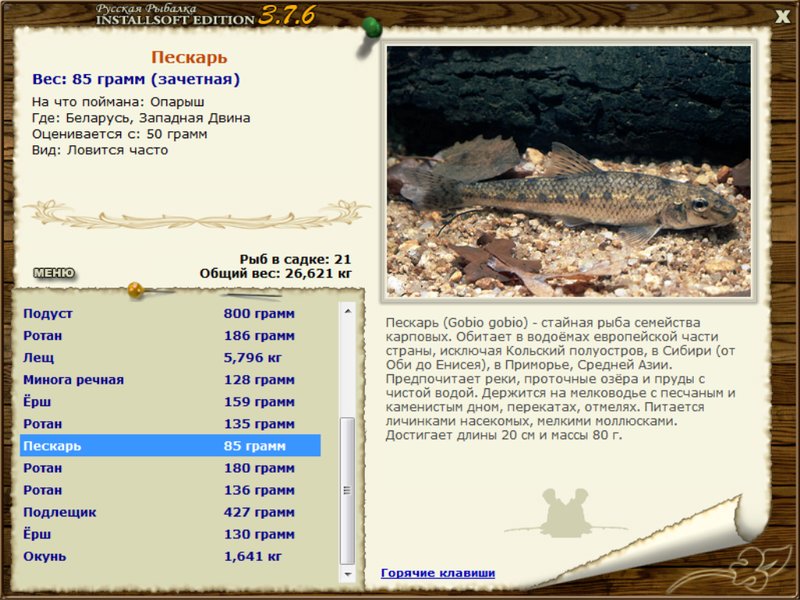Close the fish keepnet window with X

tap(782, 16)
